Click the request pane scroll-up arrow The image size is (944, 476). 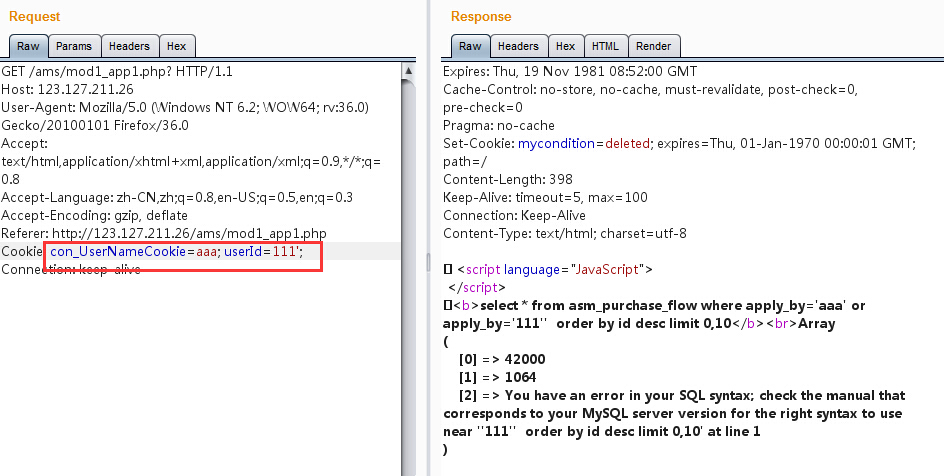[x=408, y=70]
